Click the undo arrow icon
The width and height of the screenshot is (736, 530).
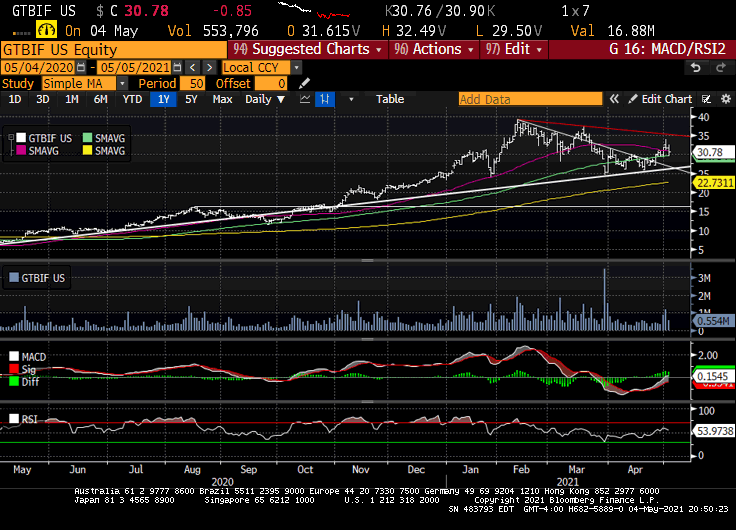pyautogui.click(x=696, y=68)
